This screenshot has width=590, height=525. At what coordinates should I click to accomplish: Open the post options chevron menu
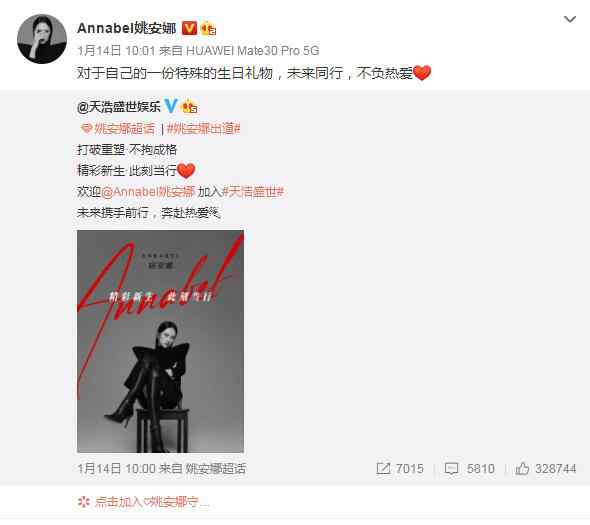[x=570, y=19]
